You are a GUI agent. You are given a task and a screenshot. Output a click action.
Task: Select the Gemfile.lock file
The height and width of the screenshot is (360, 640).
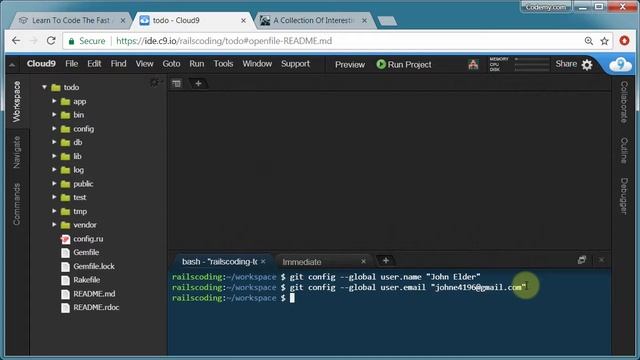pos(94,267)
